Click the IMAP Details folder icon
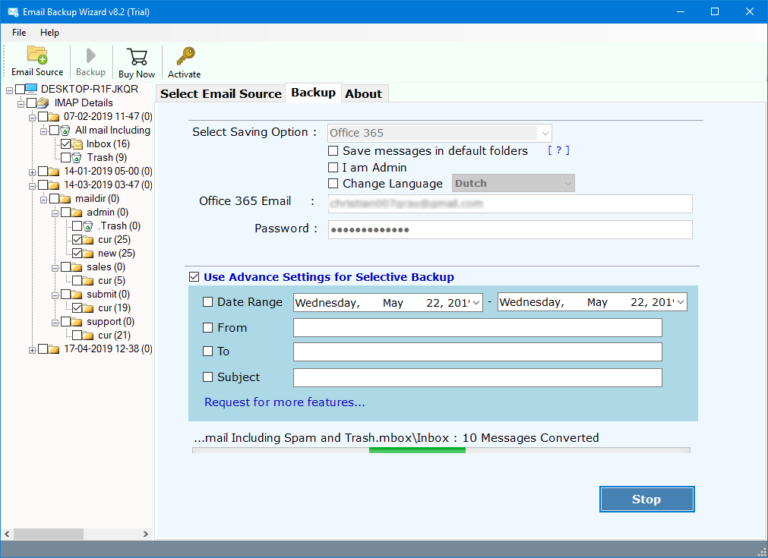 [x=43, y=103]
